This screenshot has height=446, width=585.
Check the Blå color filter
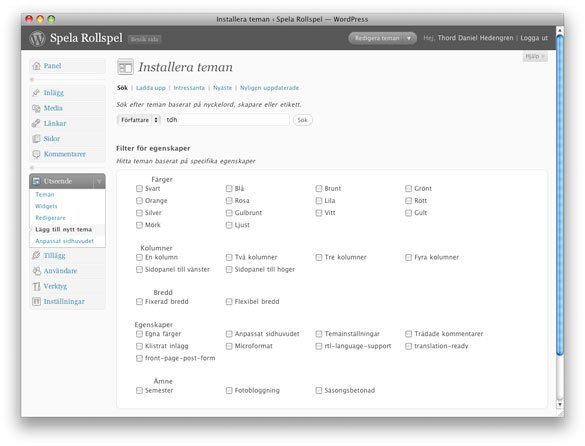(x=229, y=188)
